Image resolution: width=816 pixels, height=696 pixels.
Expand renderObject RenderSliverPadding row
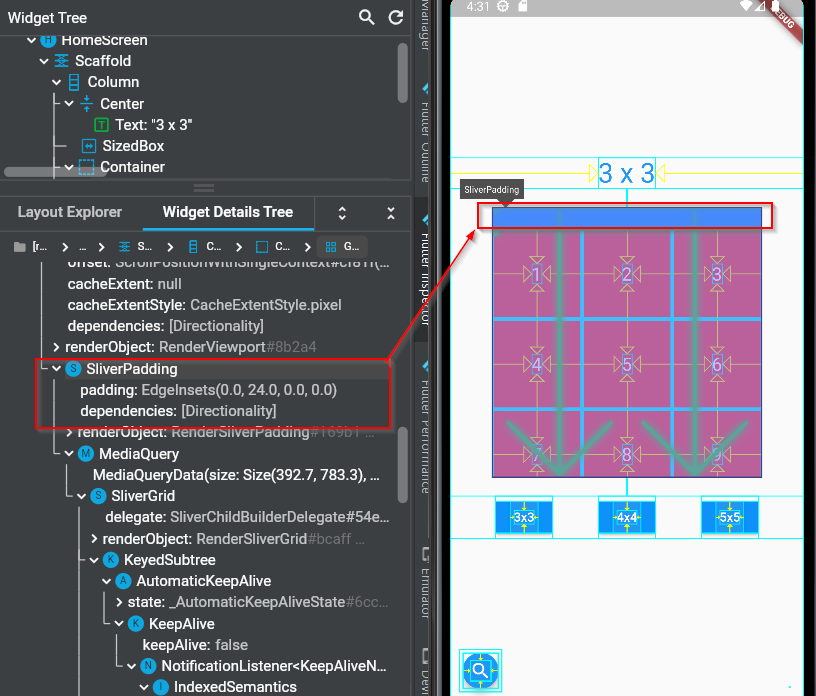pos(69,433)
